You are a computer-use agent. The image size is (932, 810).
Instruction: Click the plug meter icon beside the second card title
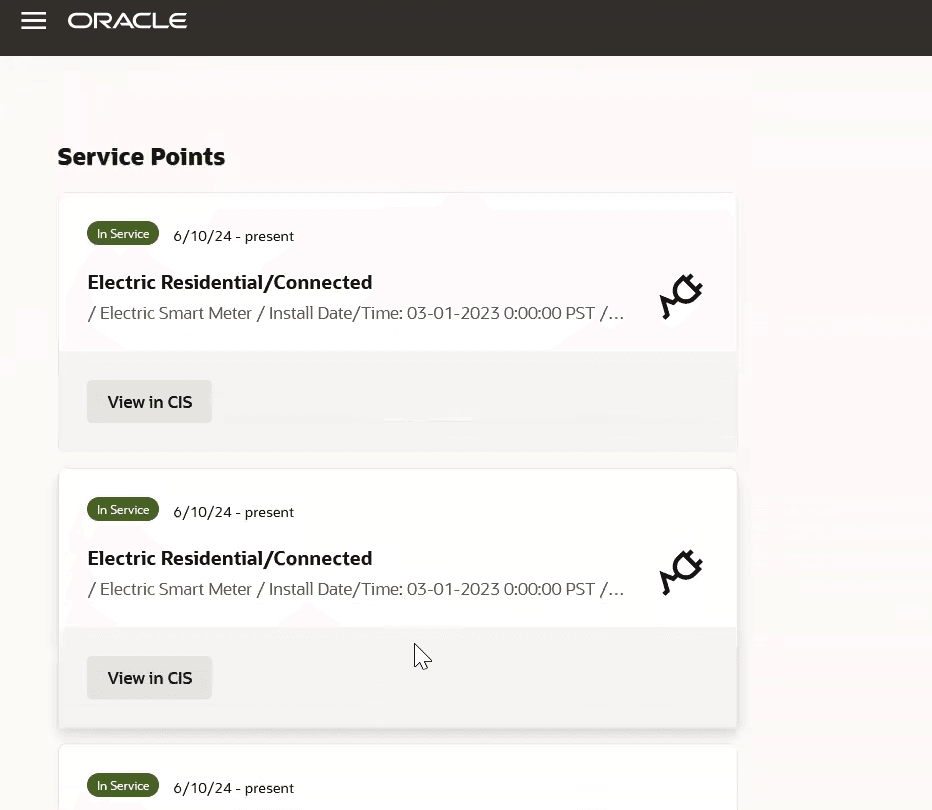pos(681,572)
